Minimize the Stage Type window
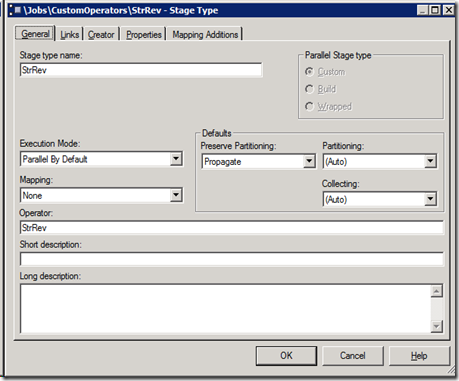 (423, 10)
